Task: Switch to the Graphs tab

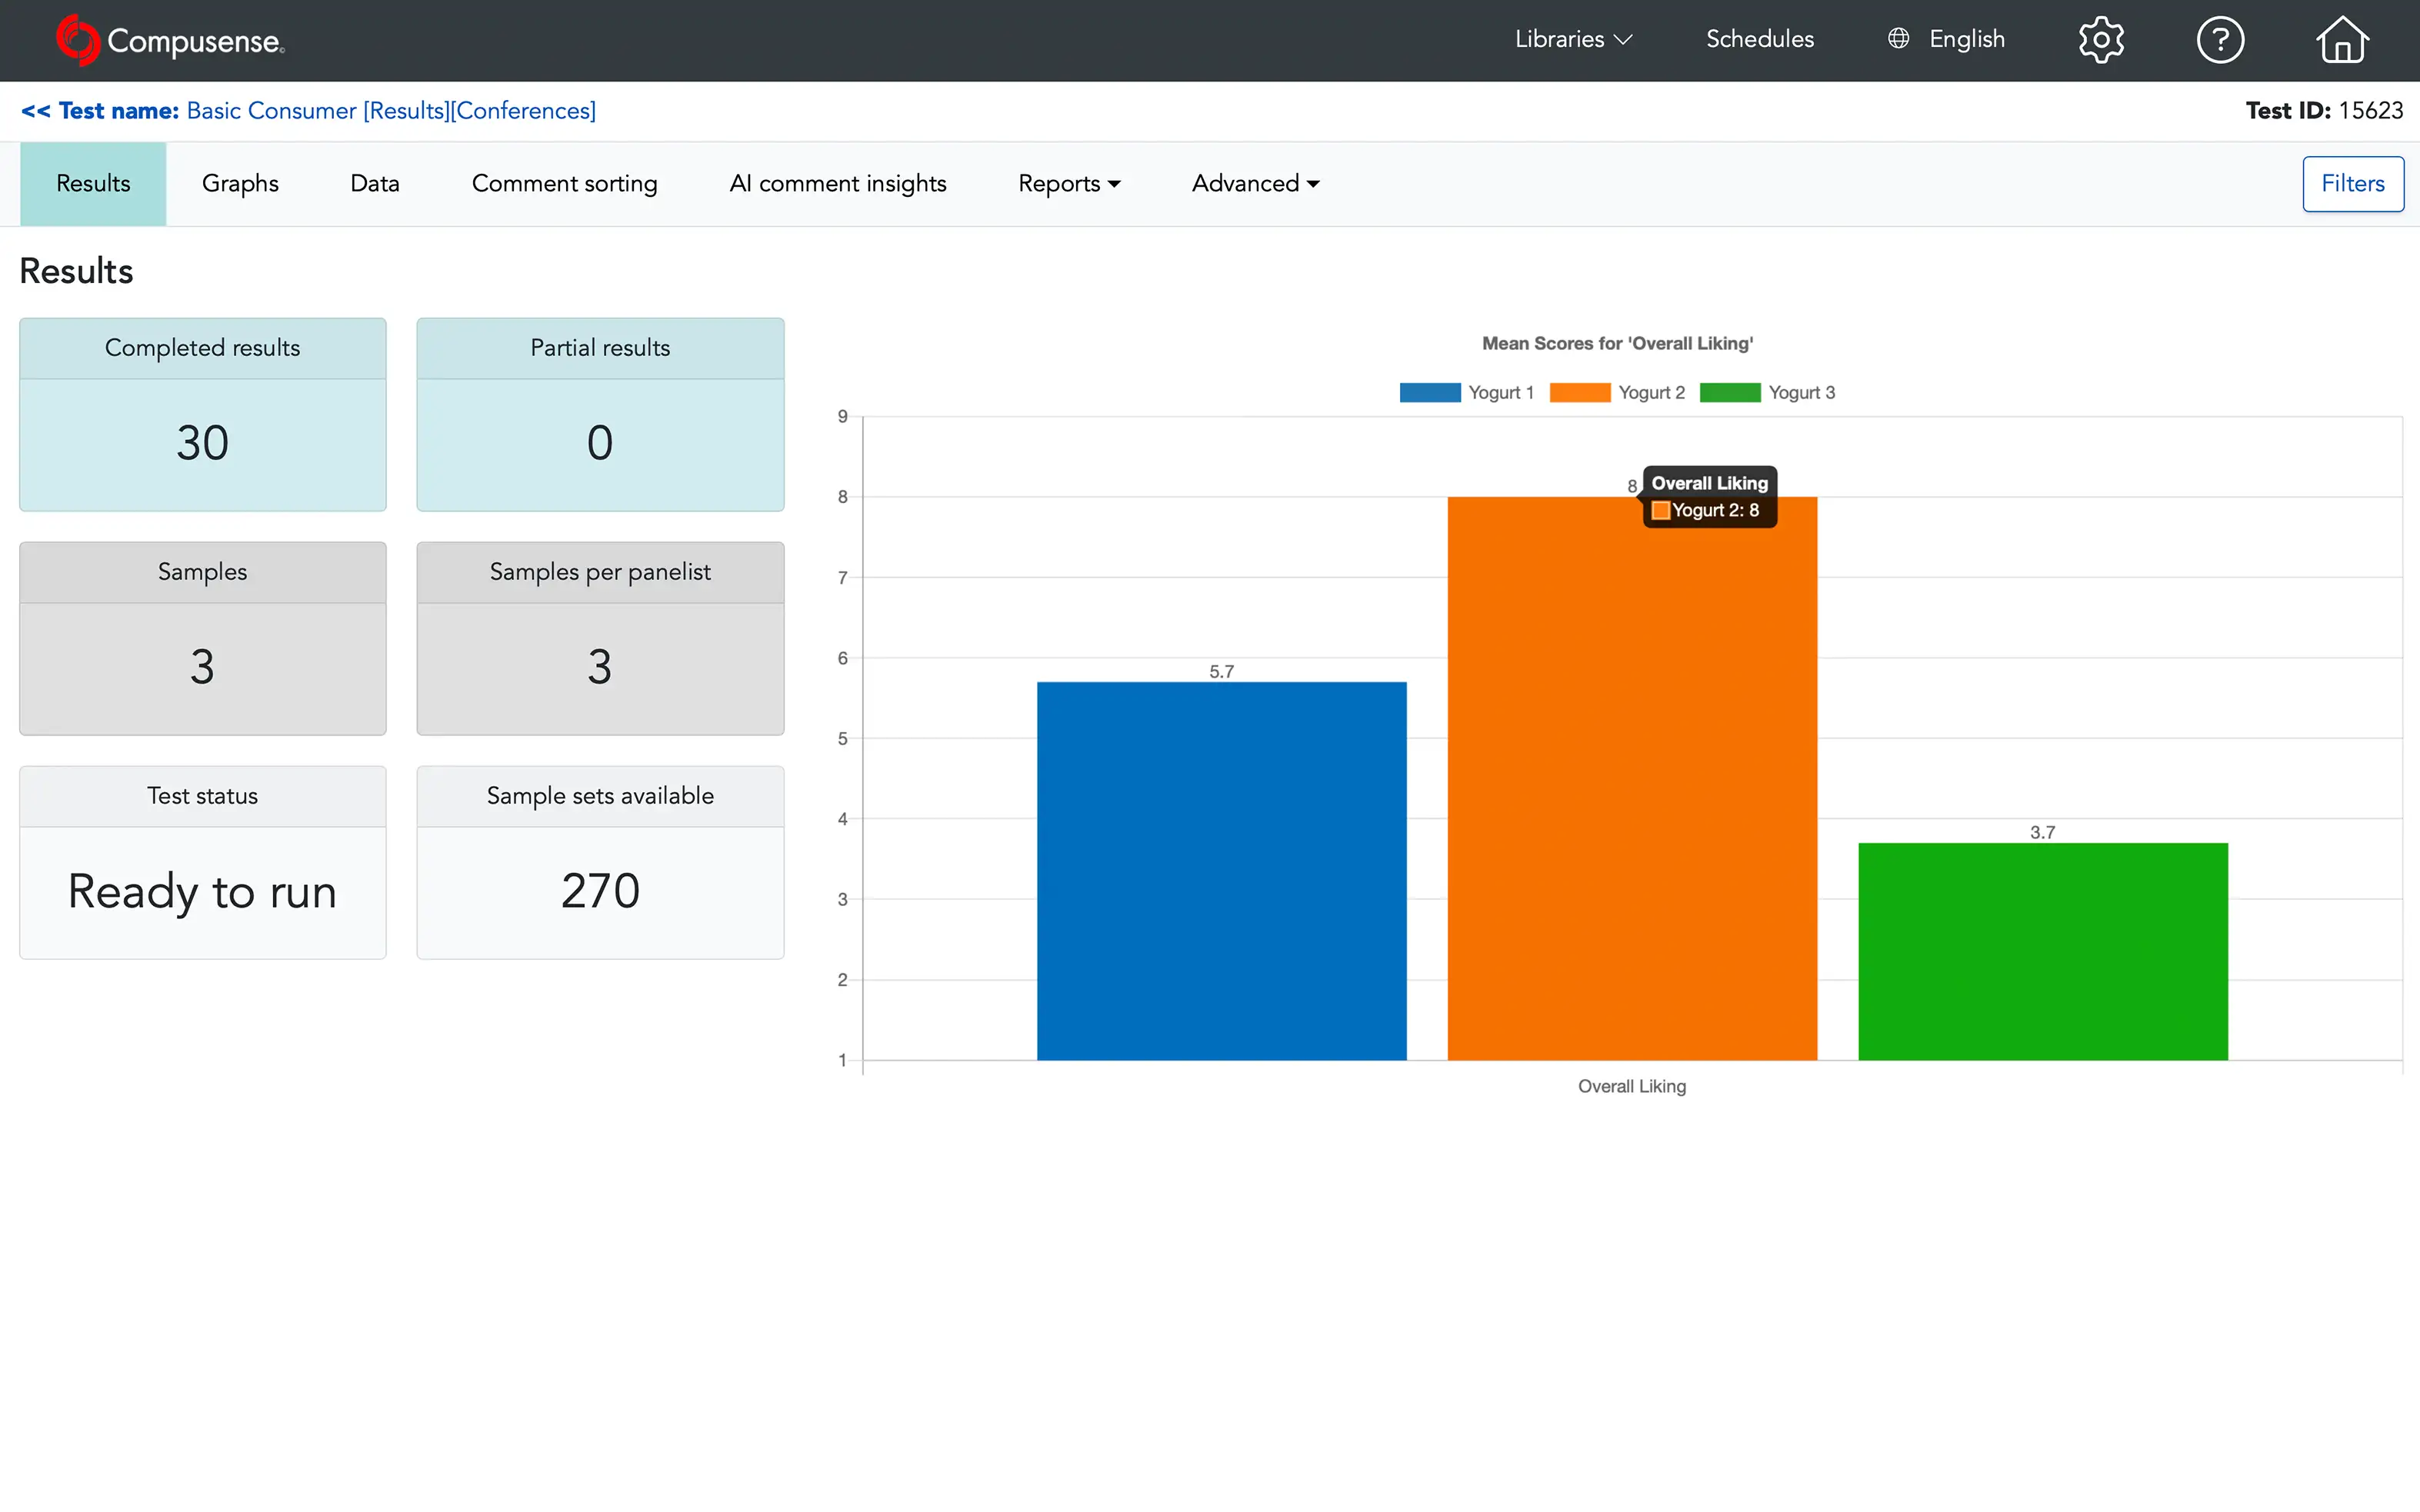Action: 240,184
